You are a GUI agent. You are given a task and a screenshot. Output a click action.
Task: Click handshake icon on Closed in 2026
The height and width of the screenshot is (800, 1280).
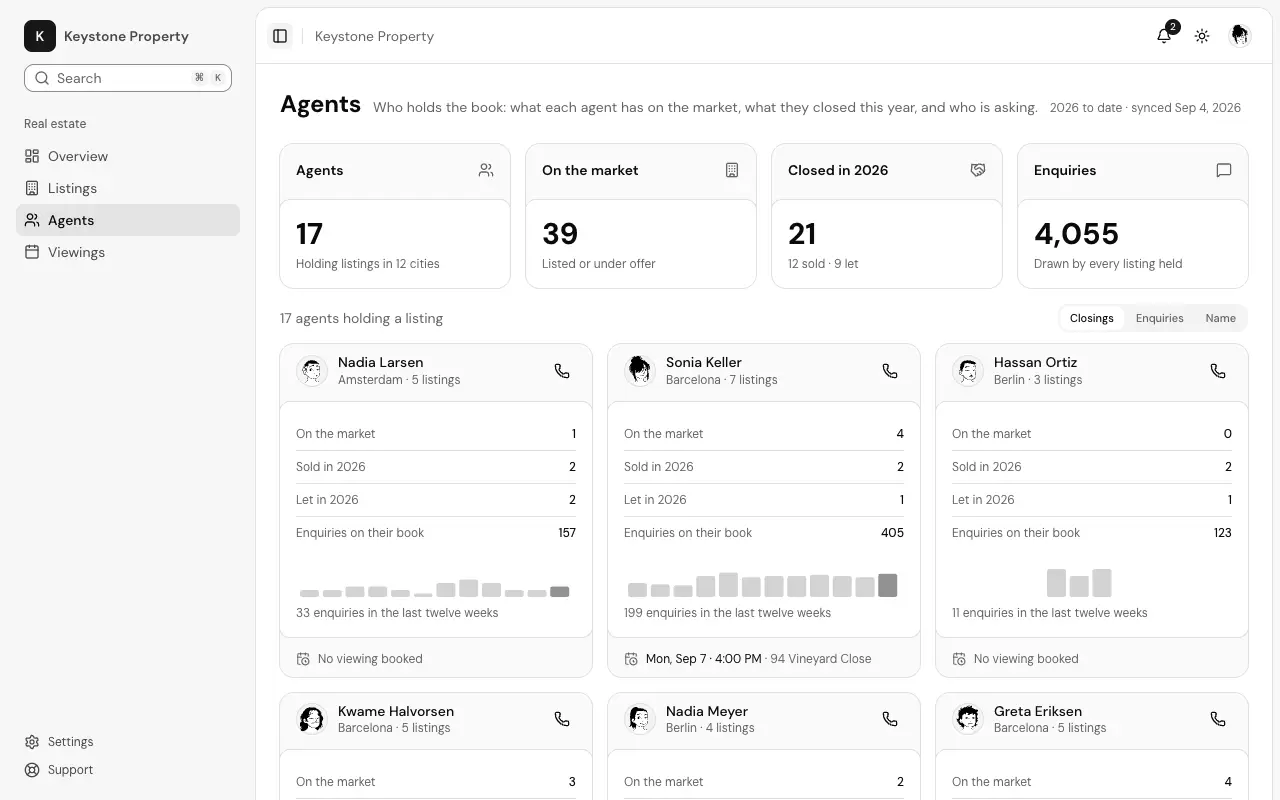978,170
